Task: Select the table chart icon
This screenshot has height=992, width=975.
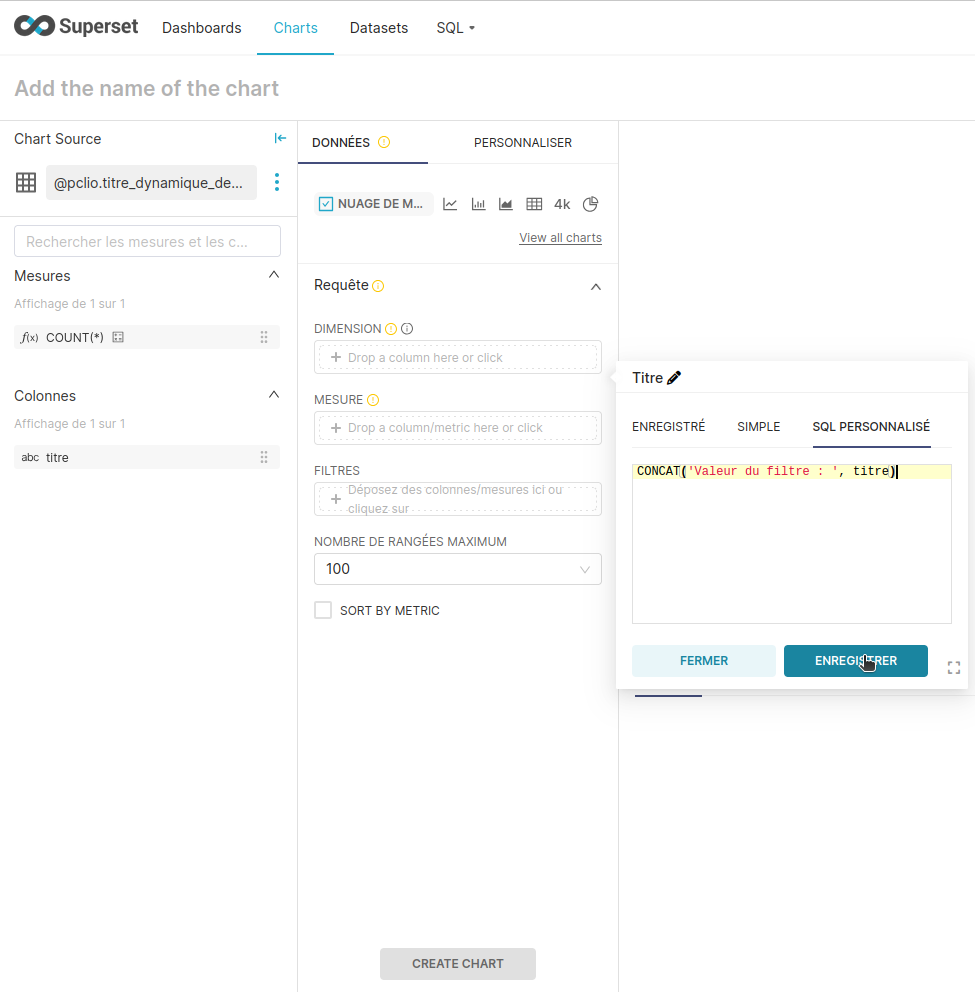Action: point(534,204)
